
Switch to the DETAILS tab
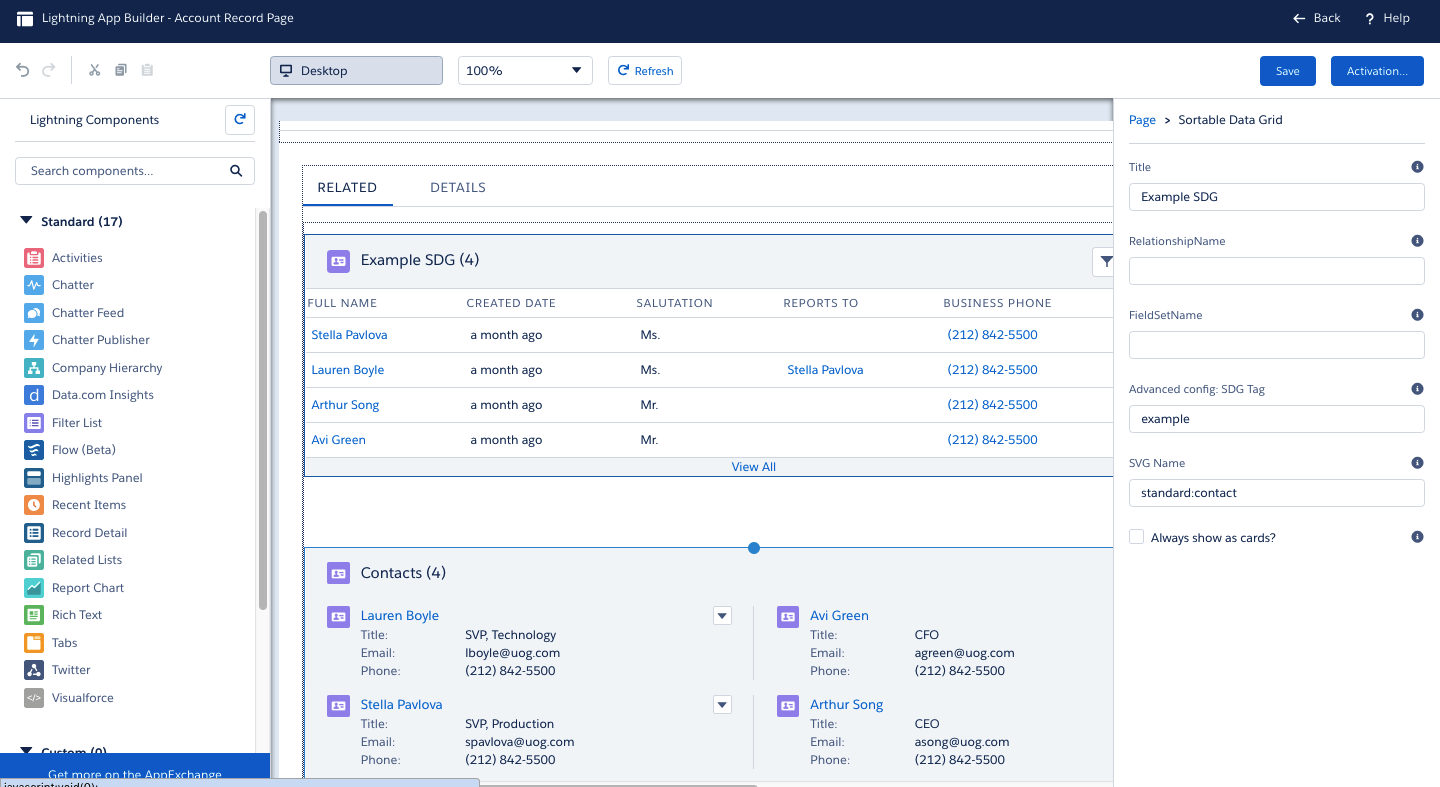pyautogui.click(x=457, y=187)
